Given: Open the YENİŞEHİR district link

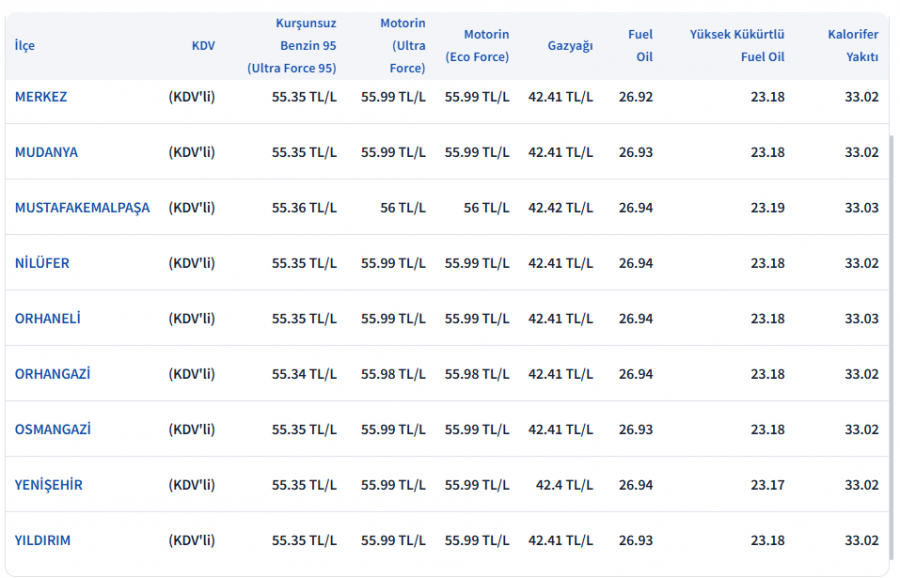Looking at the screenshot, I should 48,485.
